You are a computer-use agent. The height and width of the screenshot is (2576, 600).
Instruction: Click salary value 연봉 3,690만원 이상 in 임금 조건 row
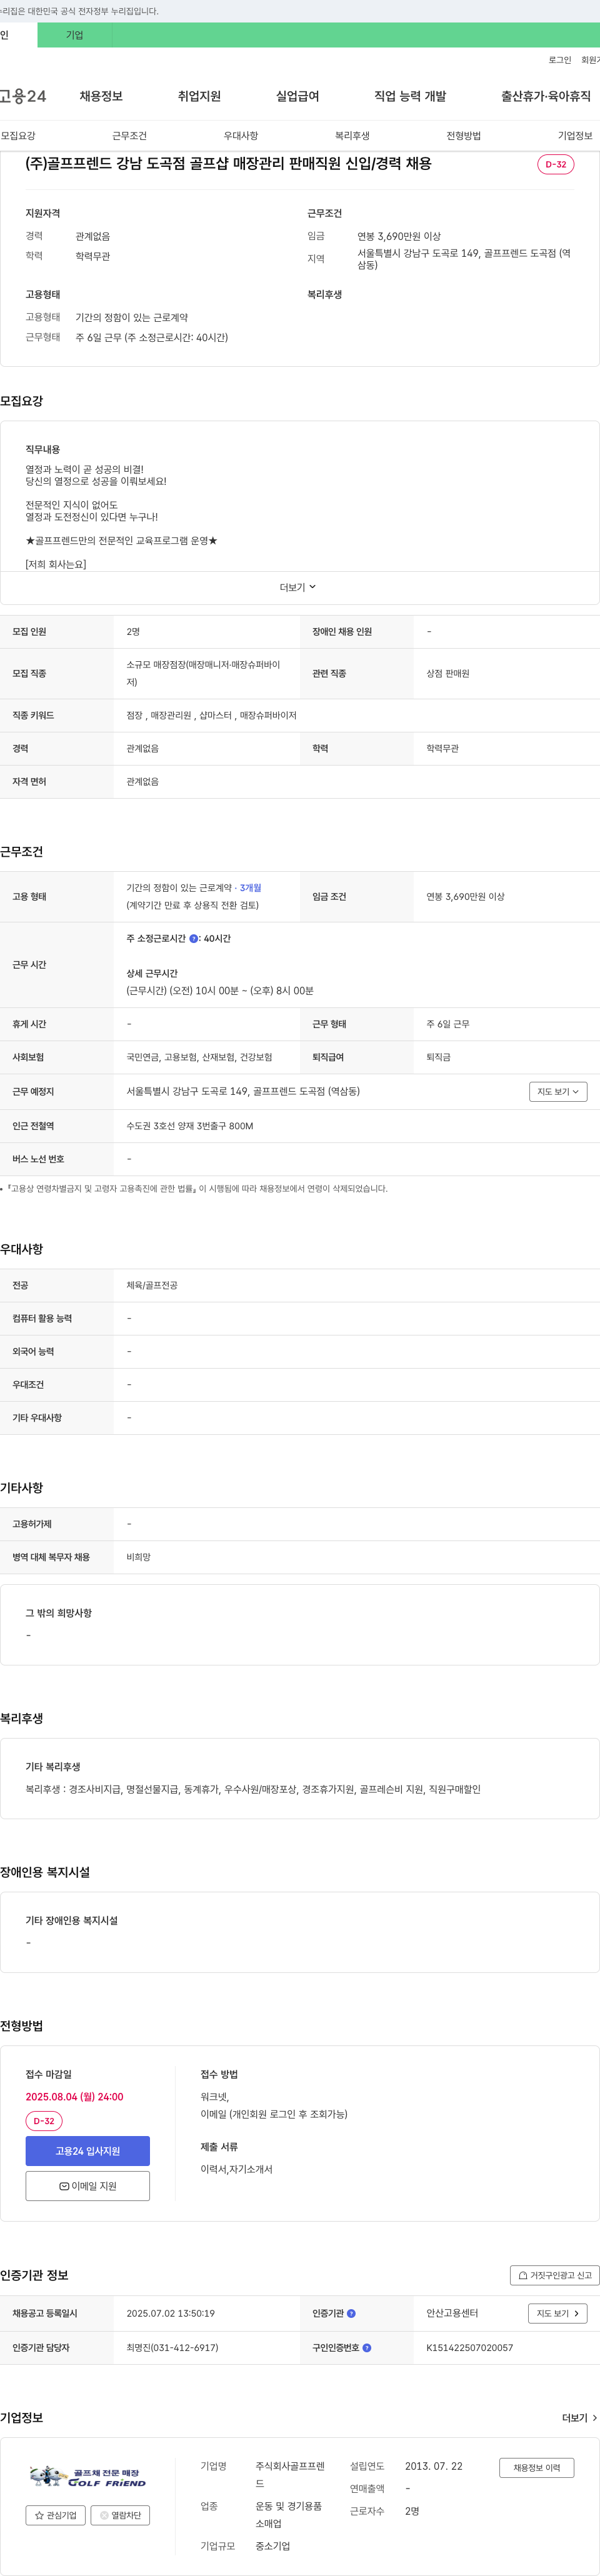[x=465, y=897]
